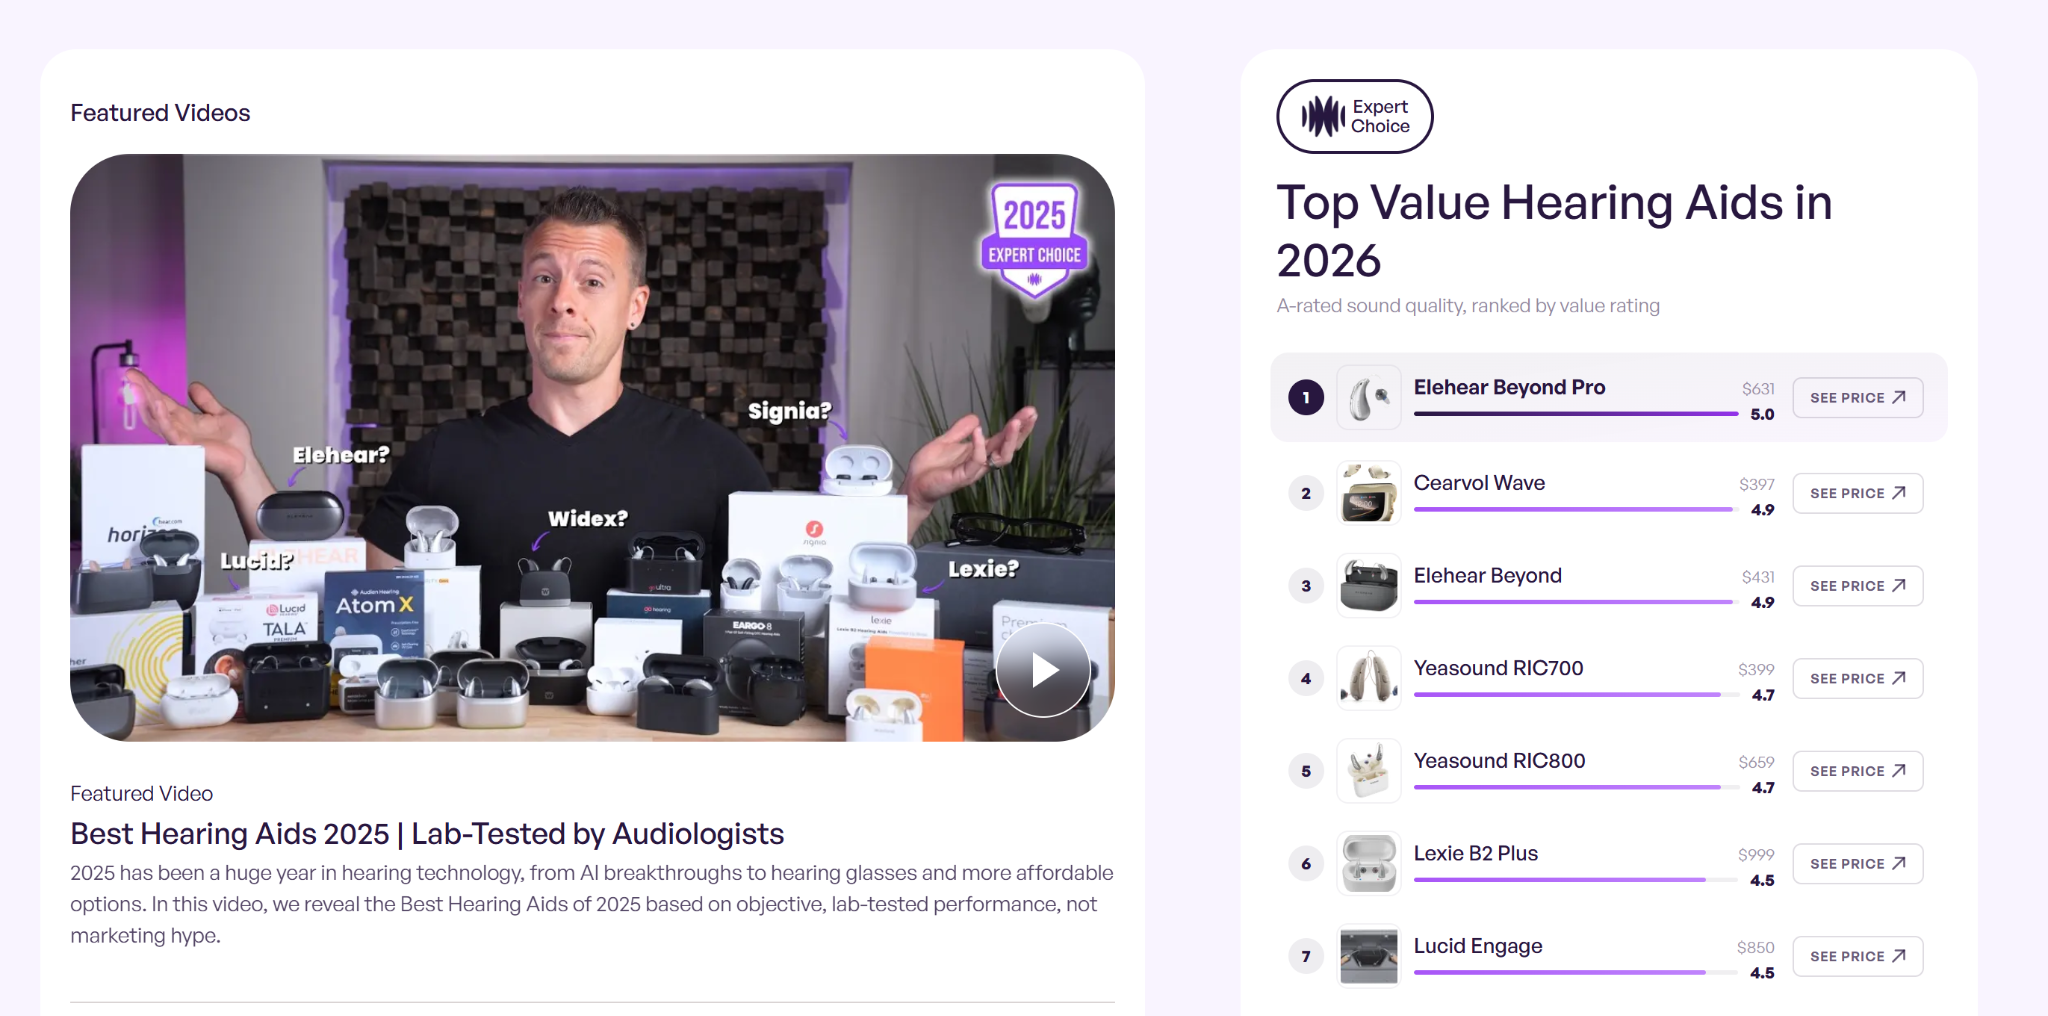
Task: Open Best Hearing Aids 2025 video title
Action: pos(427,834)
